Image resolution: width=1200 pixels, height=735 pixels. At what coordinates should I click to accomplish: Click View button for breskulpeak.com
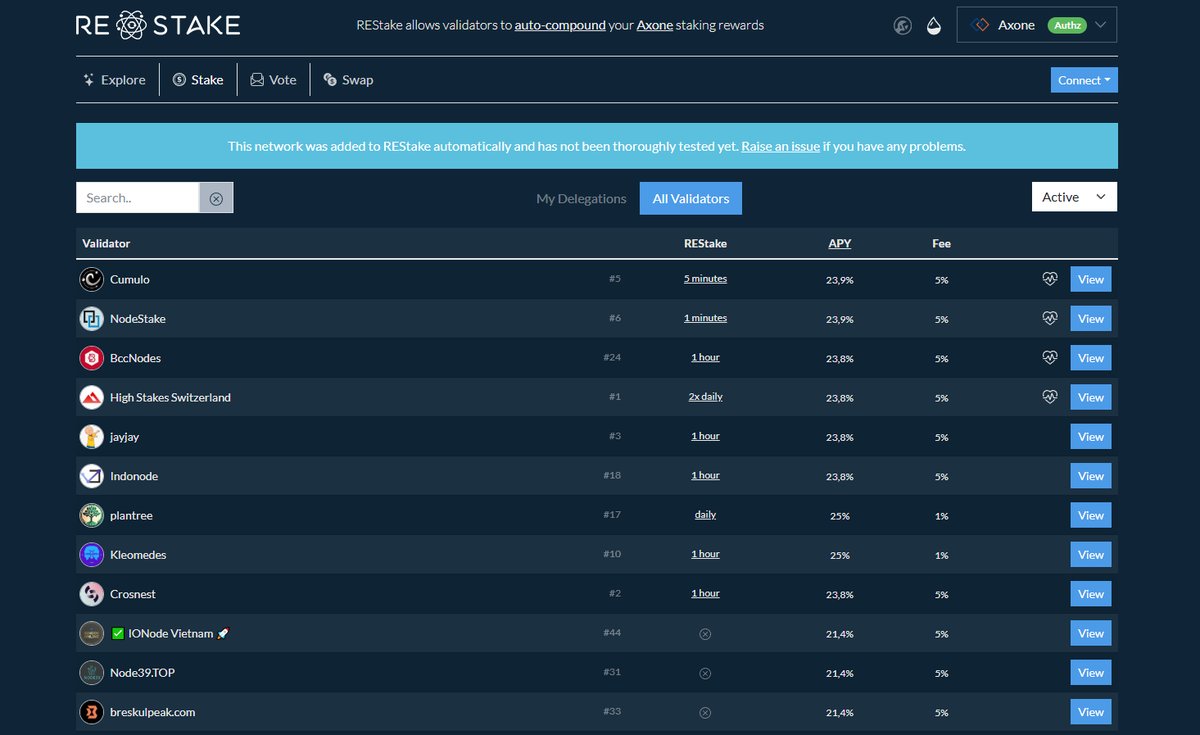[x=1091, y=712]
